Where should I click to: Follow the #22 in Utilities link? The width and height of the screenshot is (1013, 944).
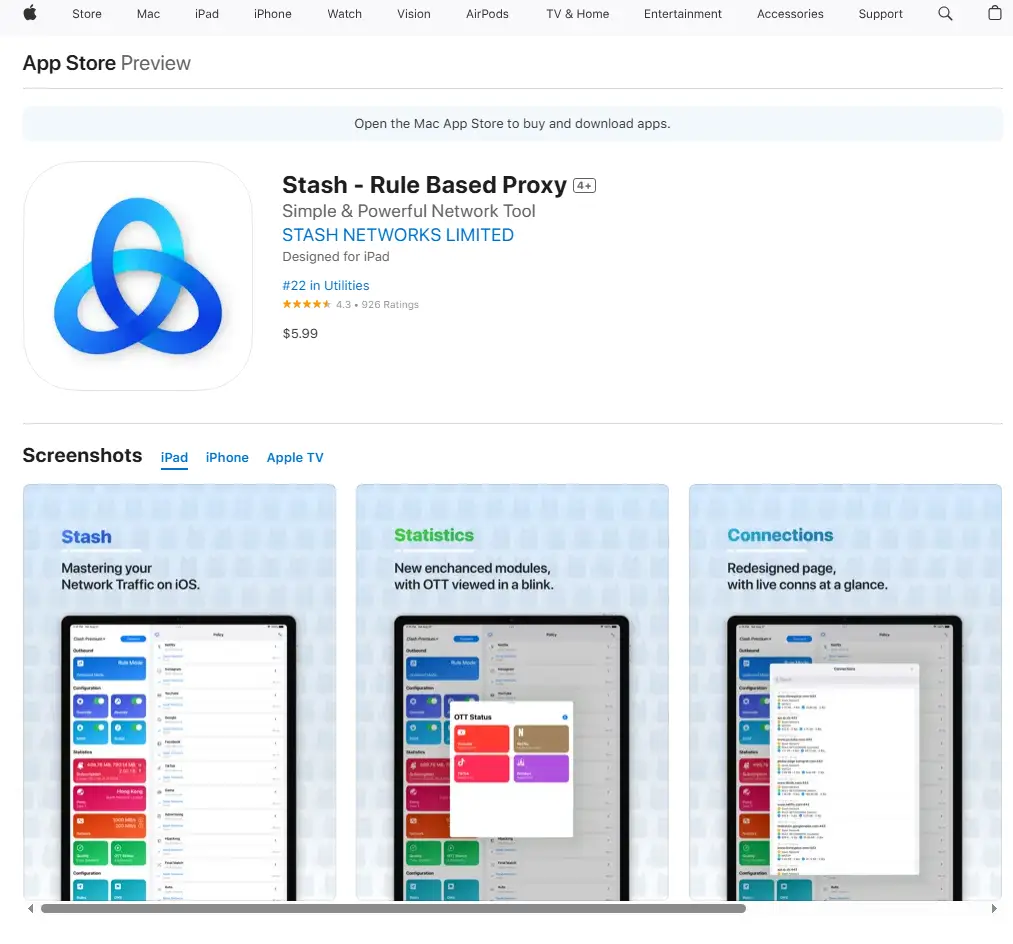coord(326,286)
